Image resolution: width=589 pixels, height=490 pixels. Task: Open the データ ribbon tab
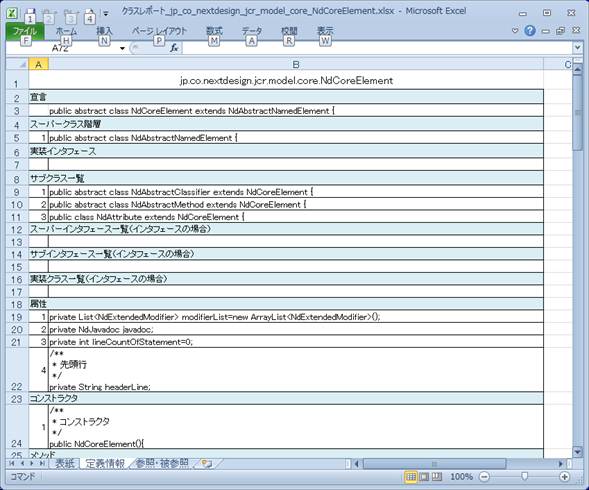252,31
